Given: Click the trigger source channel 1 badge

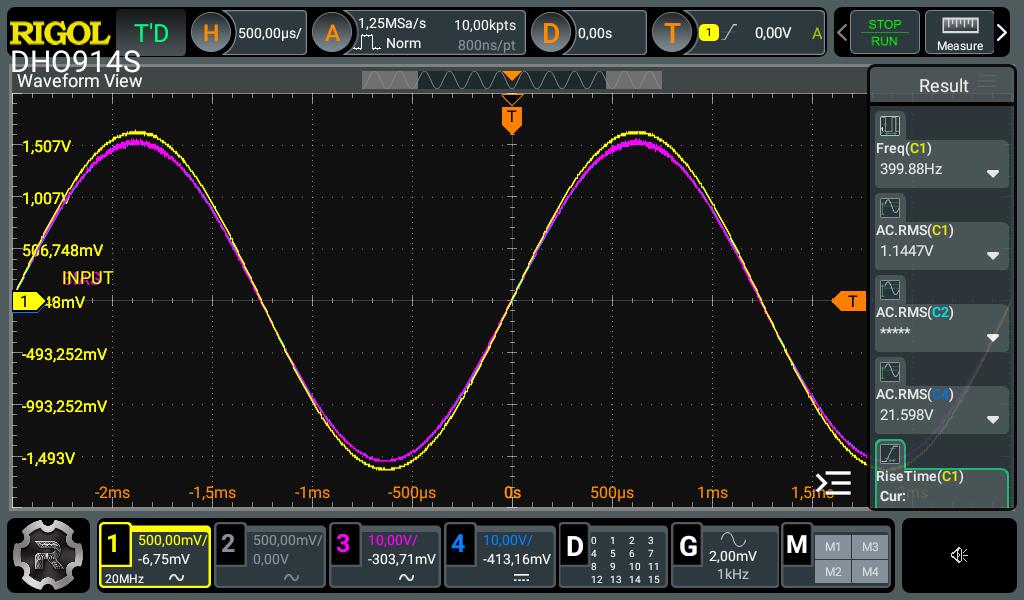Looking at the screenshot, I should [x=708, y=33].
